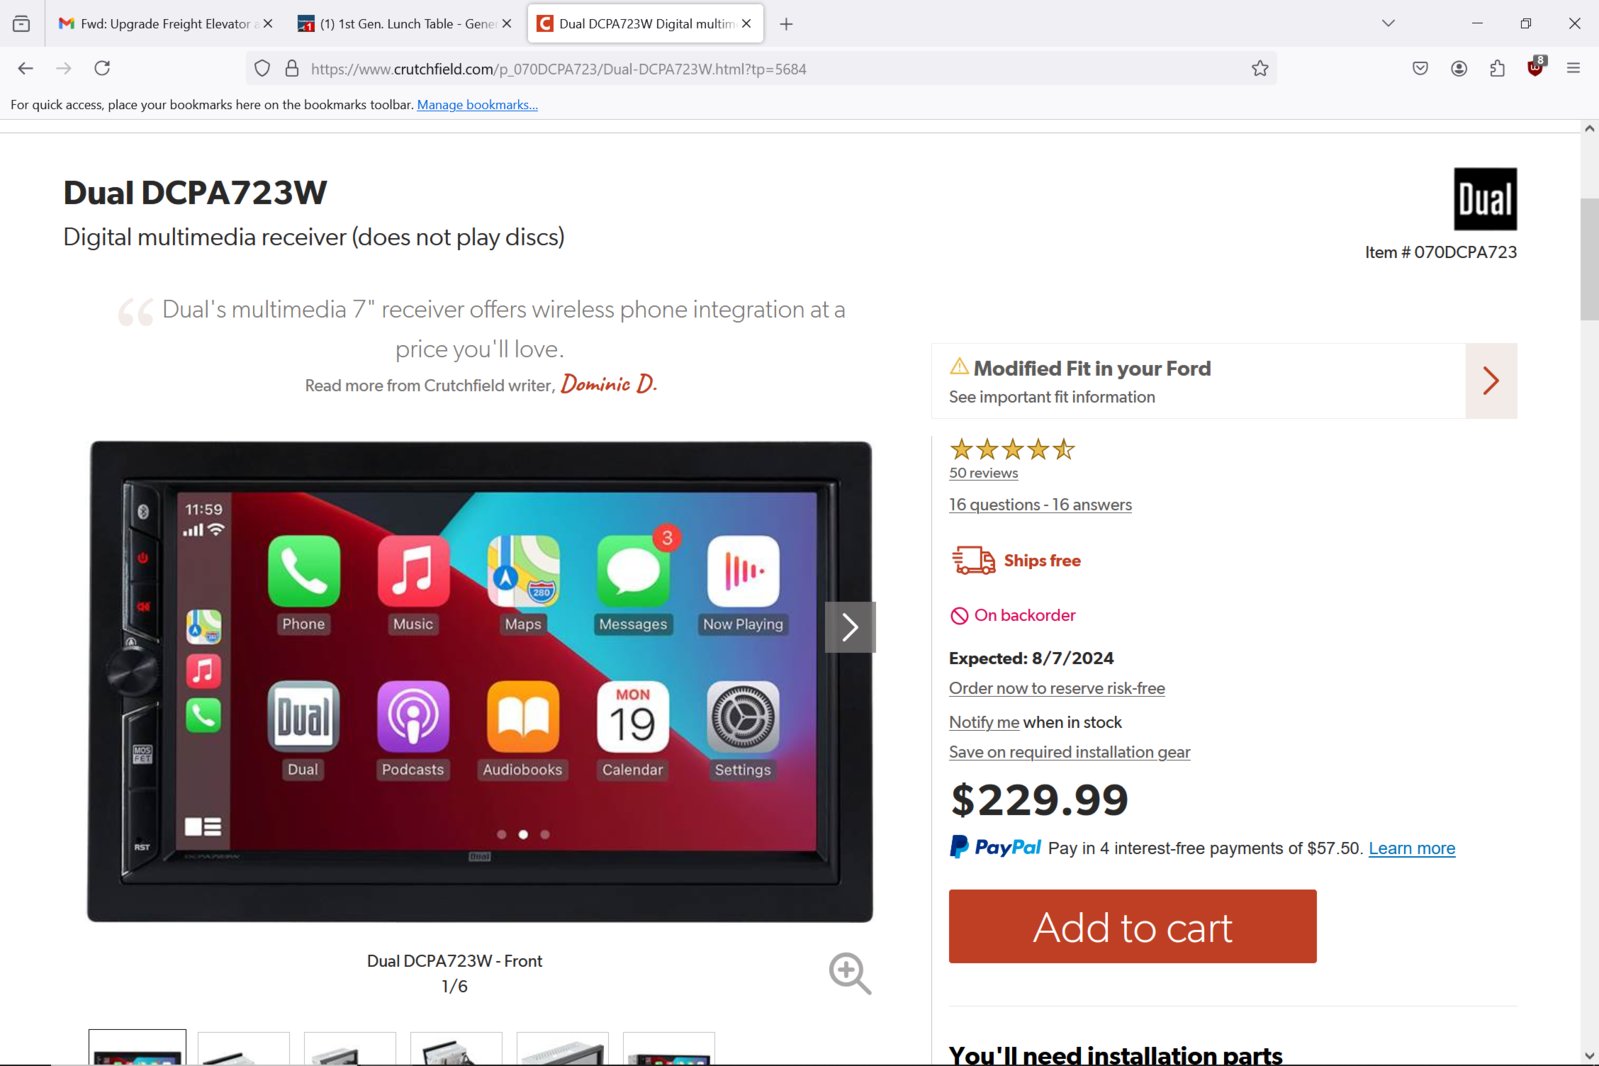Click the PayPal Learn more link
This screenshot has width=1599, height=1066.
point(1411,848)
